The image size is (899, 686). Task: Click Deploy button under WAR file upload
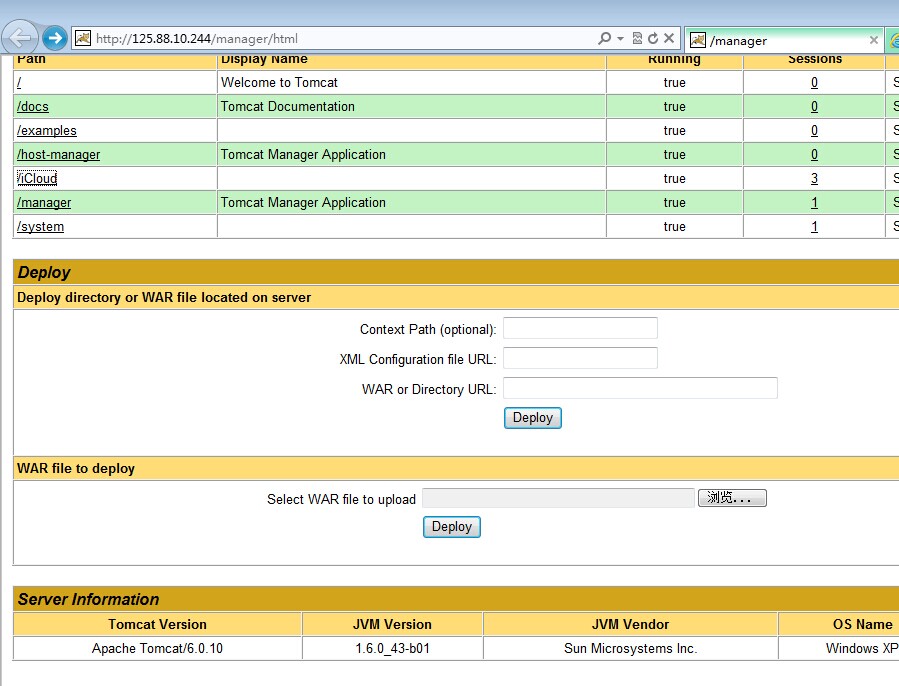pos(452,527)
